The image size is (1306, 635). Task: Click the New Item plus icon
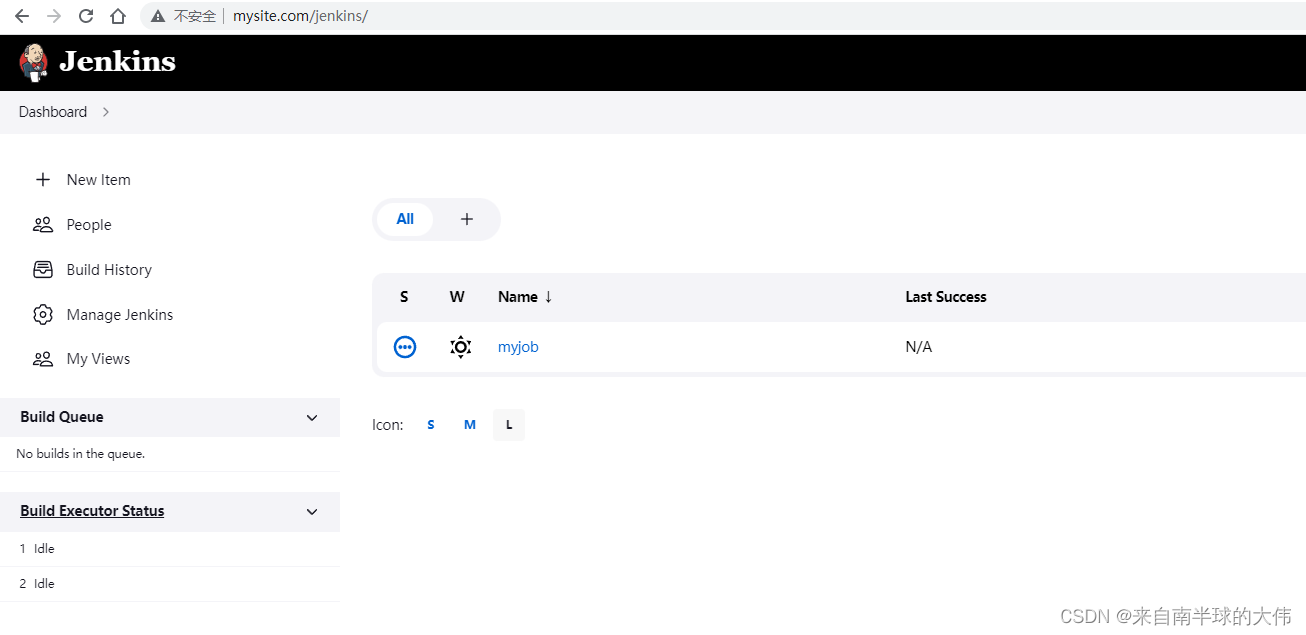point(43,180)
